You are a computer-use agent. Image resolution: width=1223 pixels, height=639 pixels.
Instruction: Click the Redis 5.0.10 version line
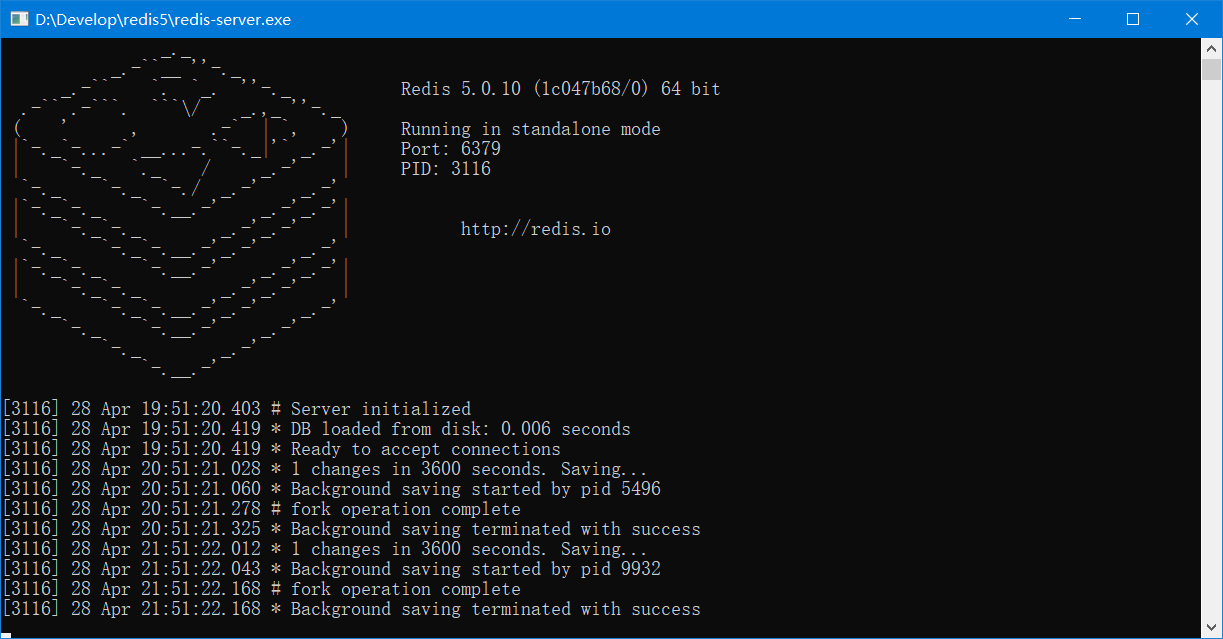tap(560, 89)
